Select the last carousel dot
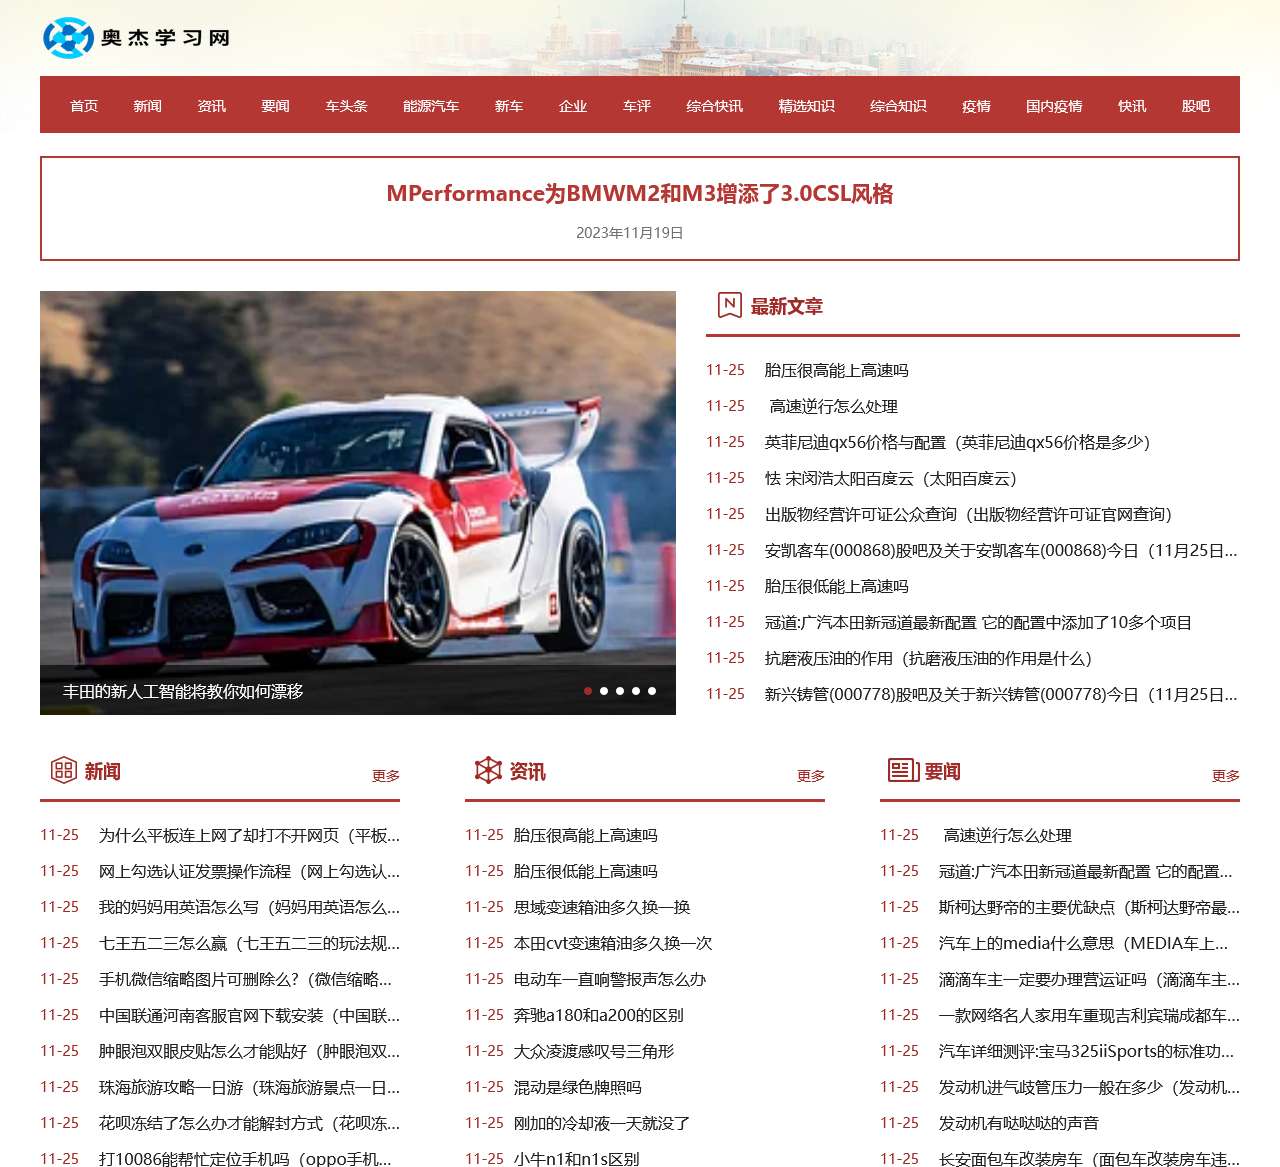 pyautogui.click(x=652, y=691)
